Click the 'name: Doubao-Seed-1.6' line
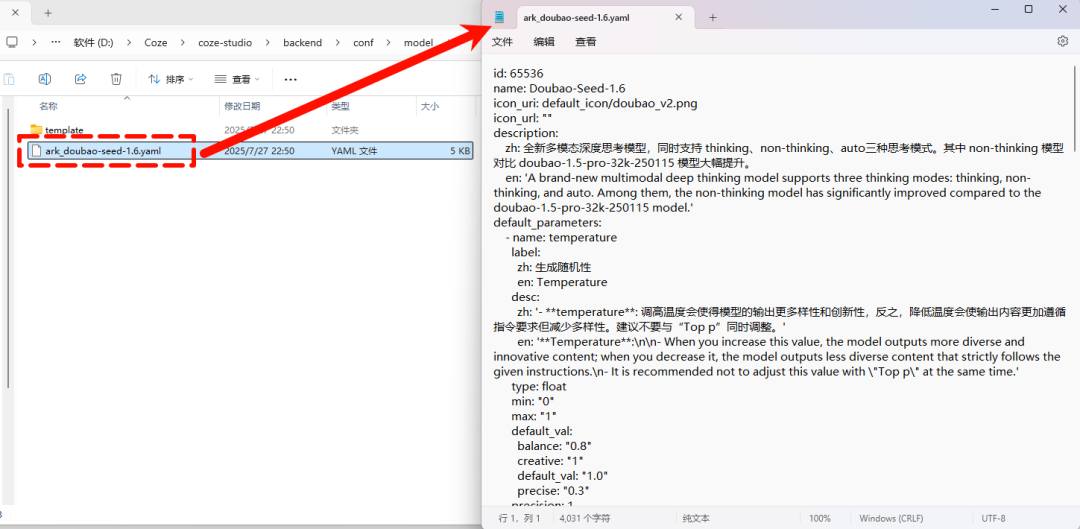The image size is (1080, 529). point(559,87)
